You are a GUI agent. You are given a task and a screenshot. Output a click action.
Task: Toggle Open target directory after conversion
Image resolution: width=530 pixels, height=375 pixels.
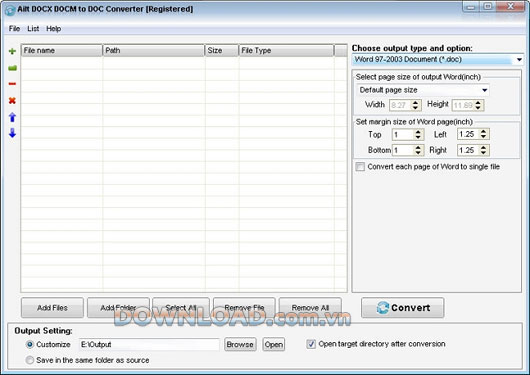[x=311, y=344]
